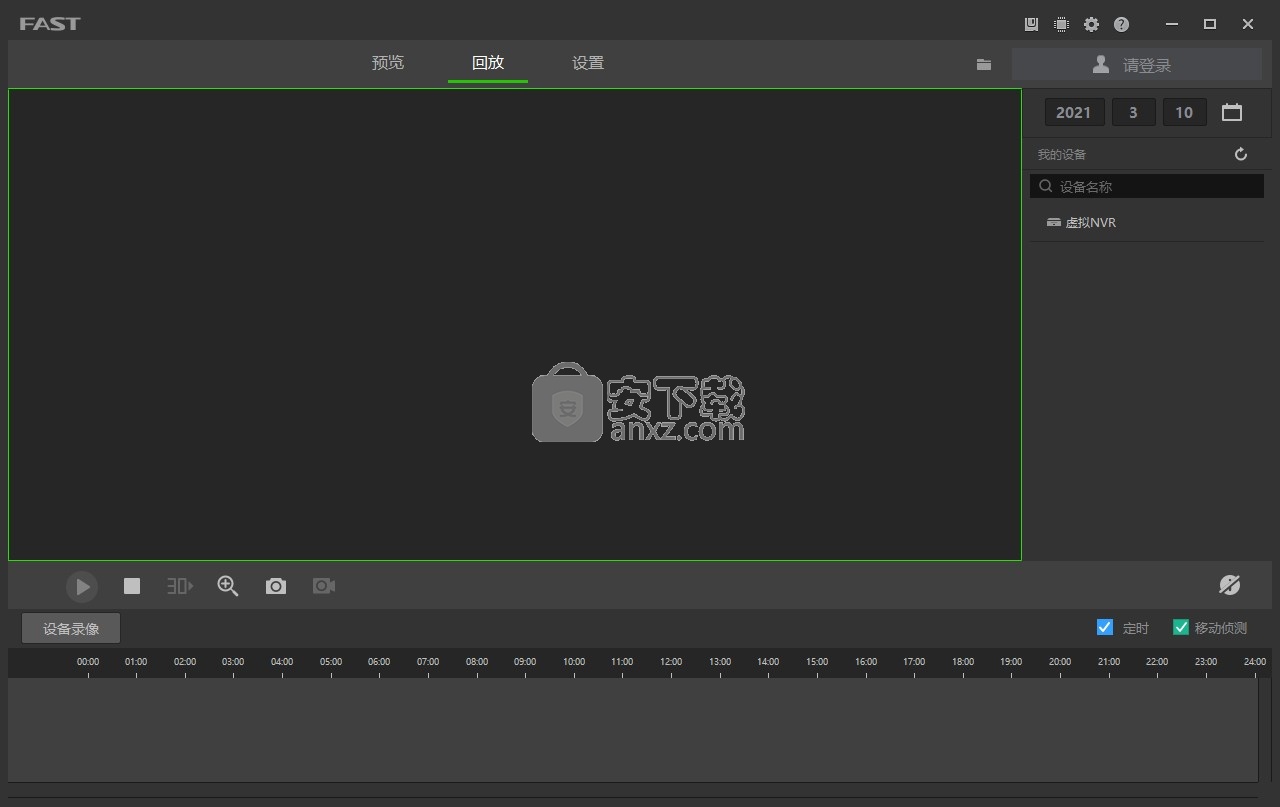Click the 23:00 timeline marker
This screenshot has height=807, width=1280.
(x=1206, y=662)
